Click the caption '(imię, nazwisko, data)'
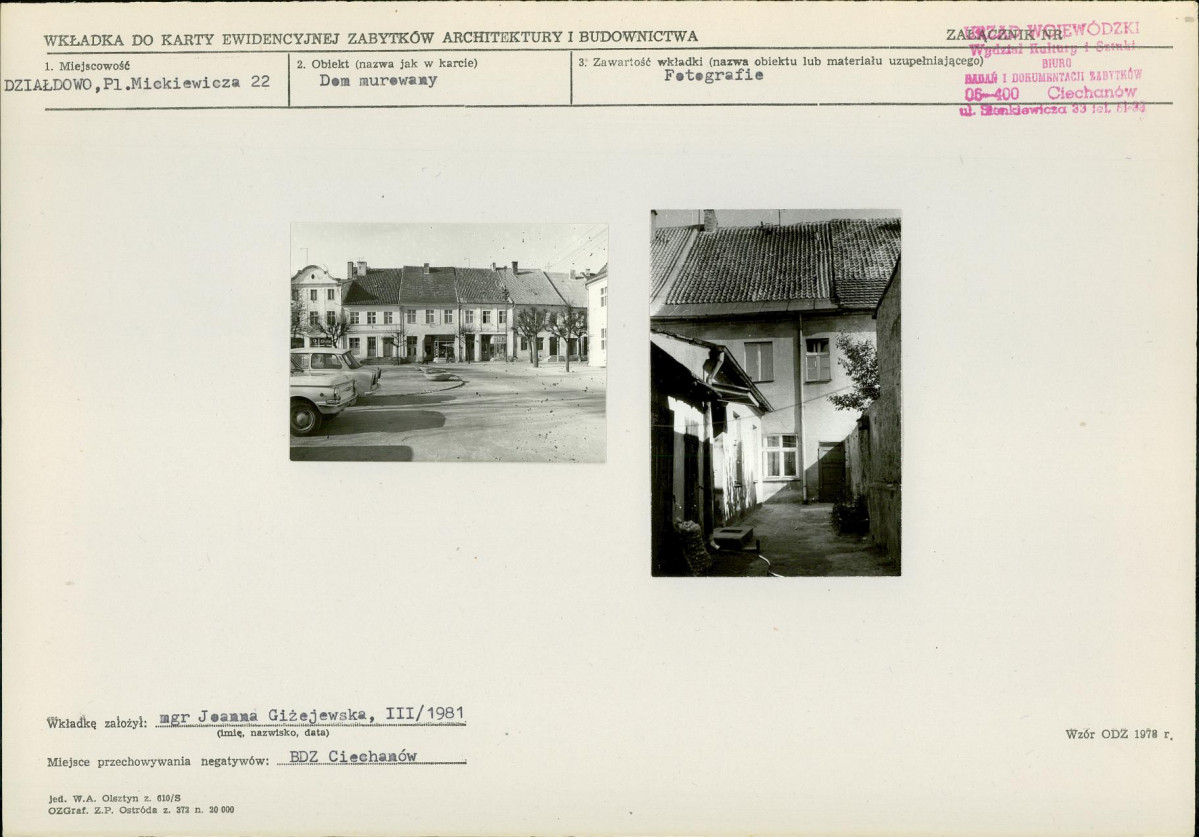Image resolution: width=1199 pixels, height=837 pixels. (x=273, y=733)
